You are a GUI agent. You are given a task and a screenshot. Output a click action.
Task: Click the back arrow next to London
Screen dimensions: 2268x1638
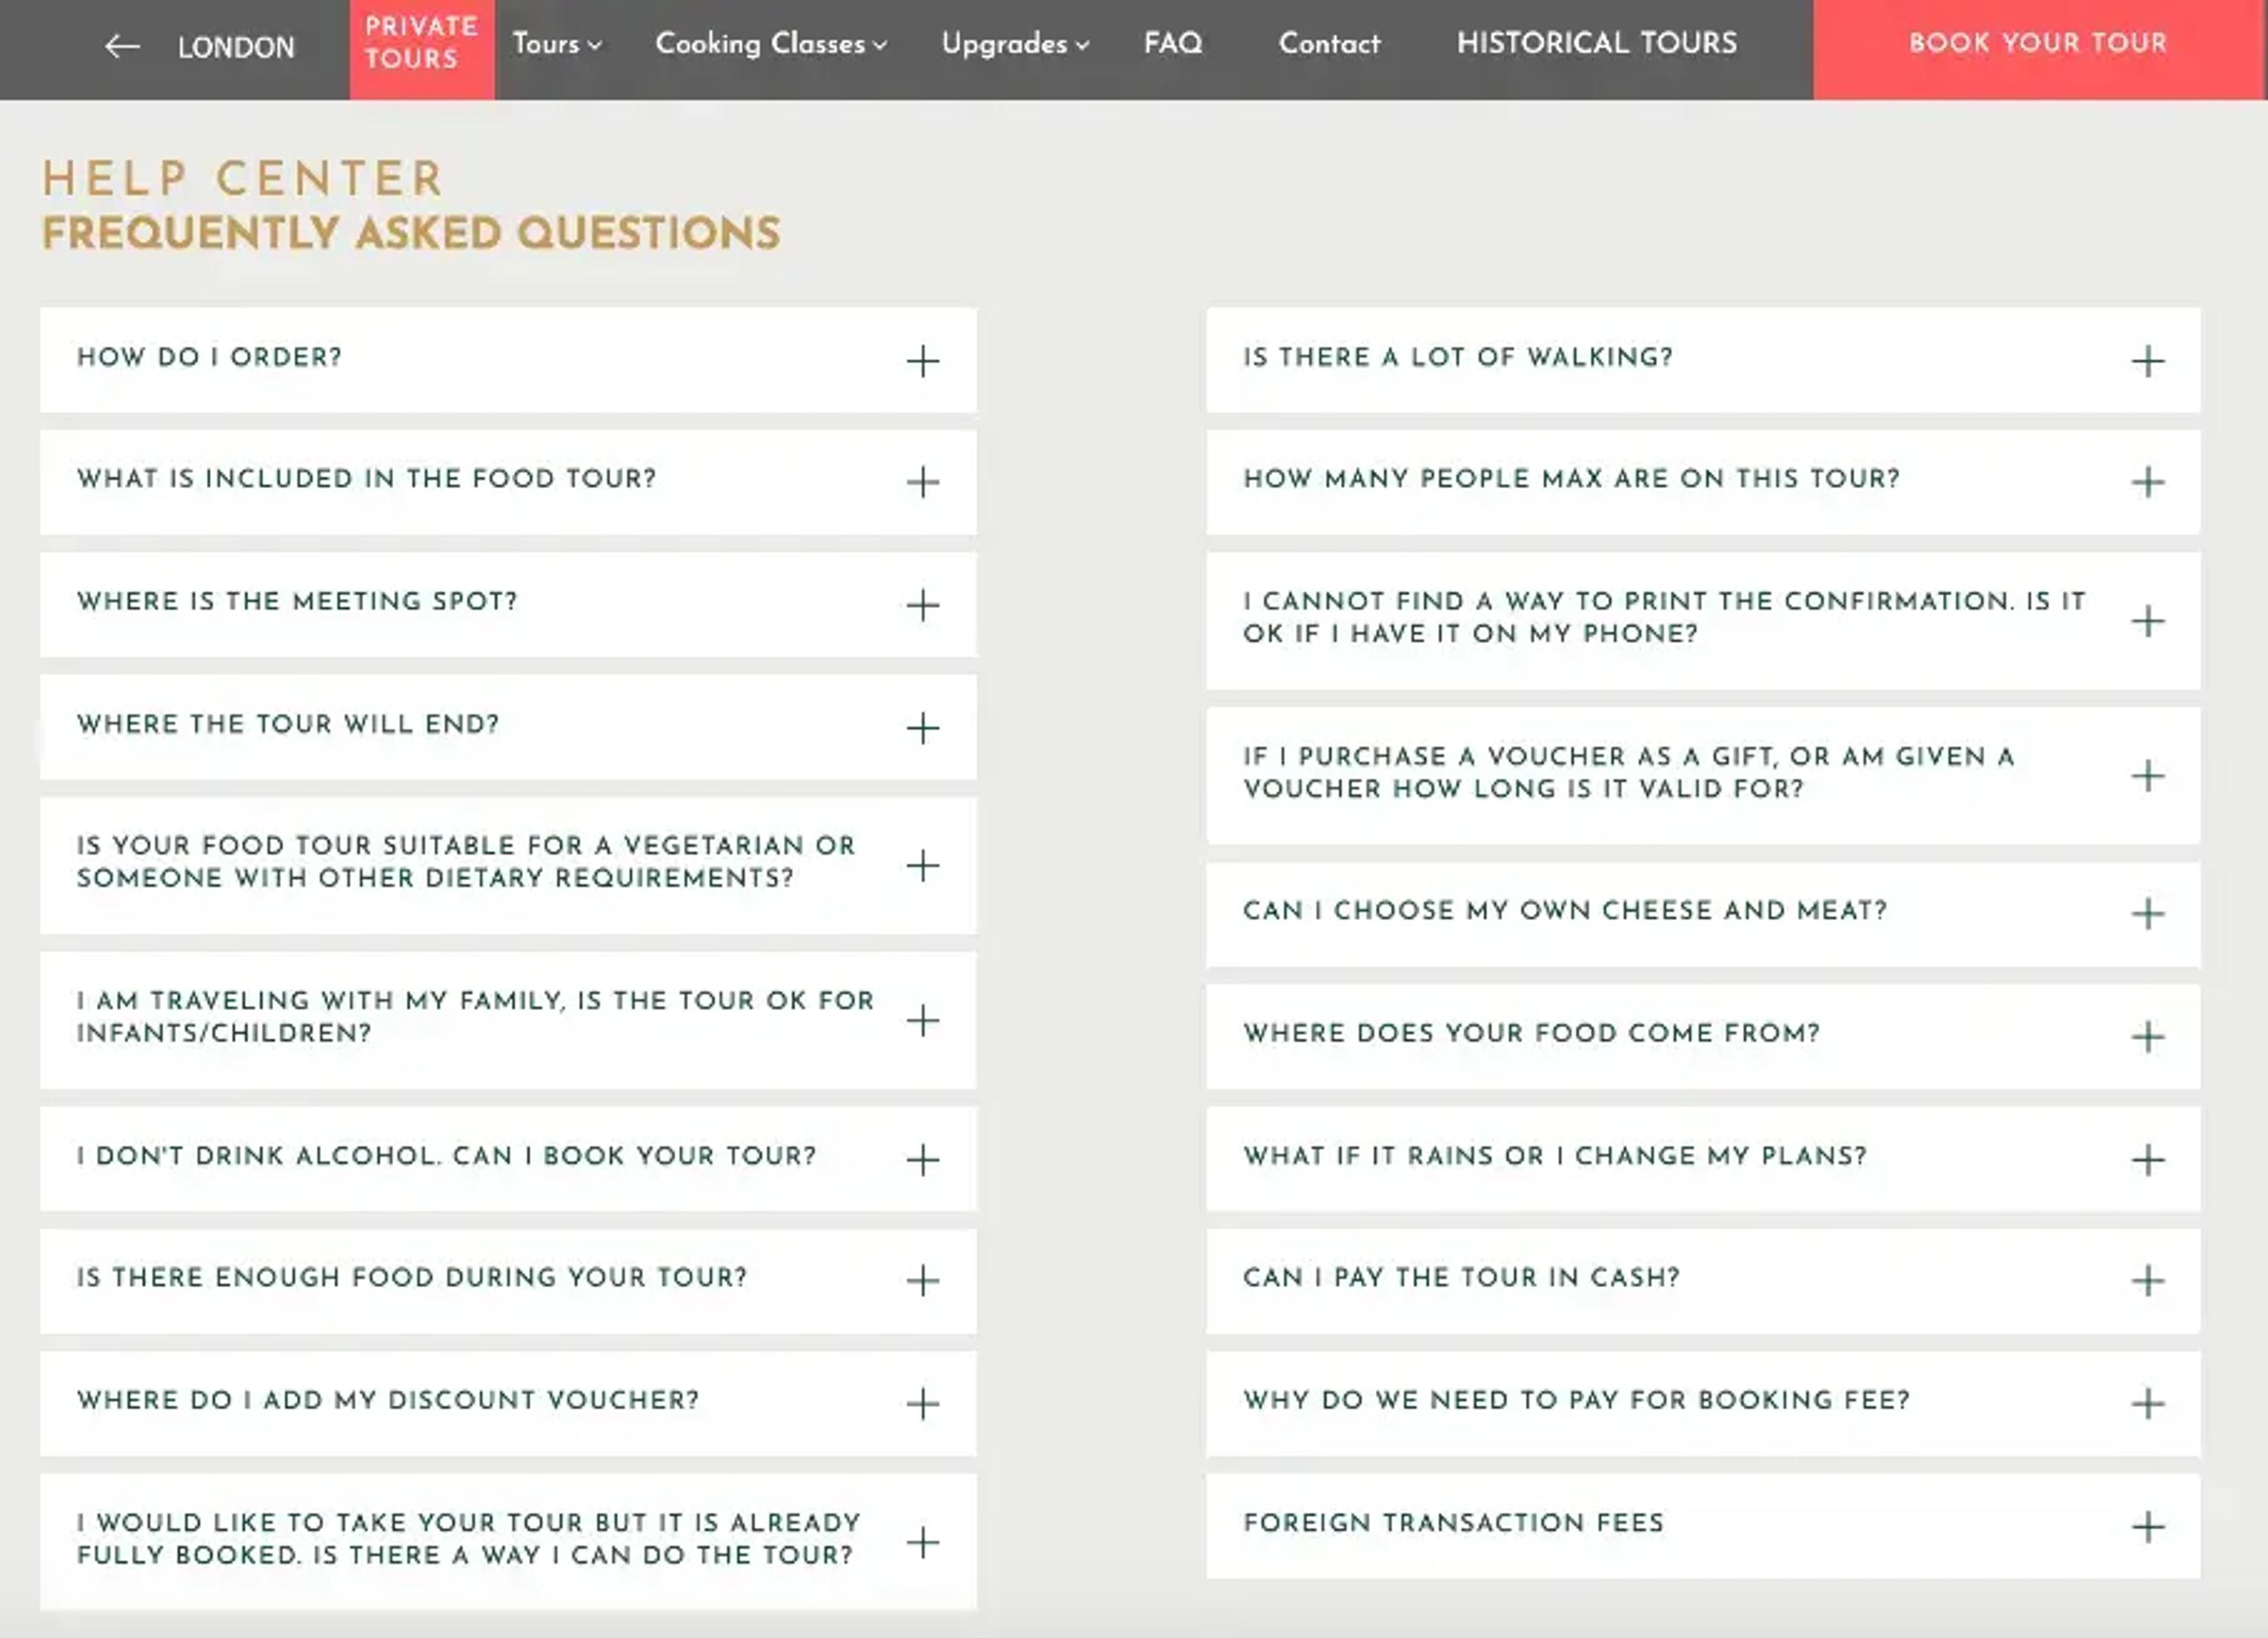click(122, 46)
